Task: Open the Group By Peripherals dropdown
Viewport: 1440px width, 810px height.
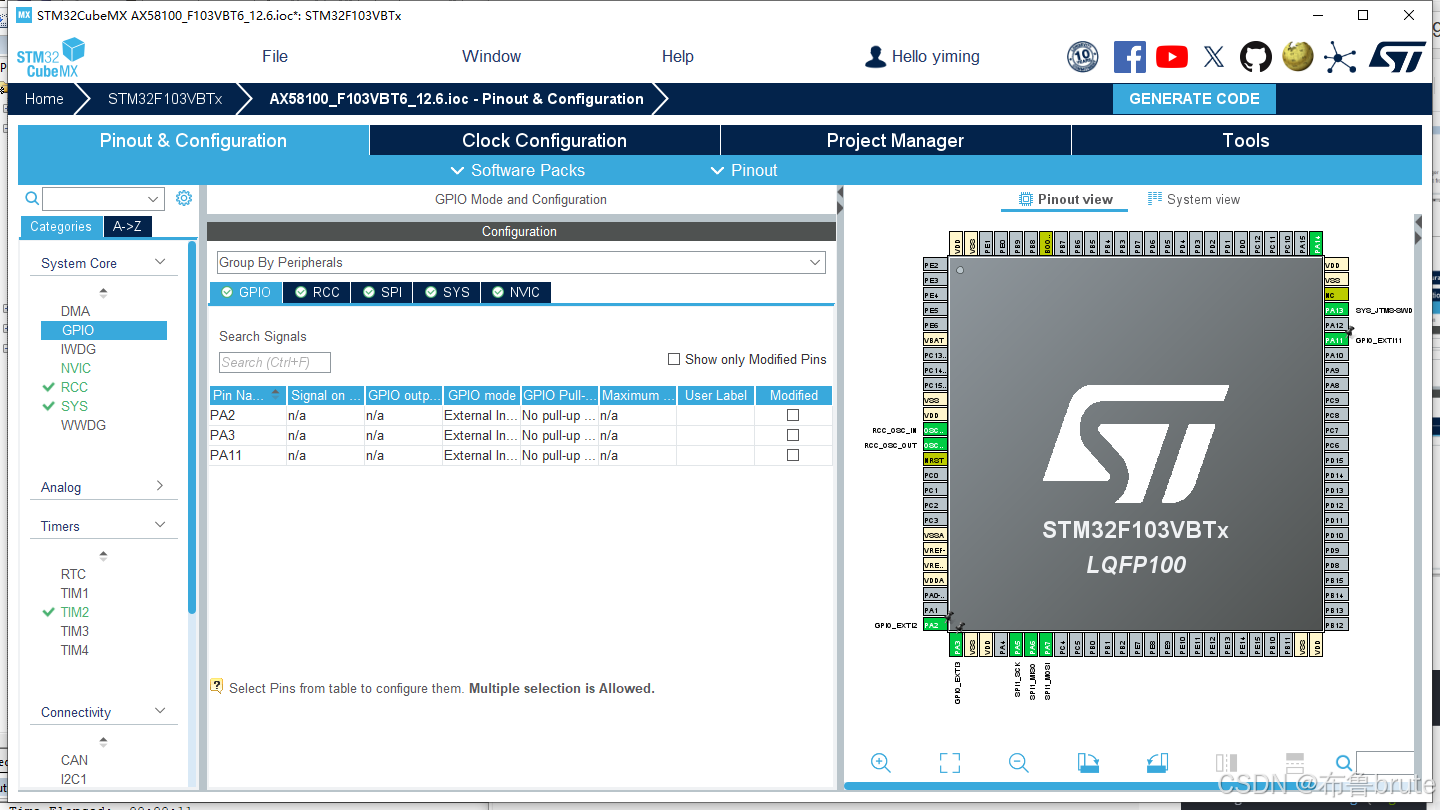Action: point(521,262)
